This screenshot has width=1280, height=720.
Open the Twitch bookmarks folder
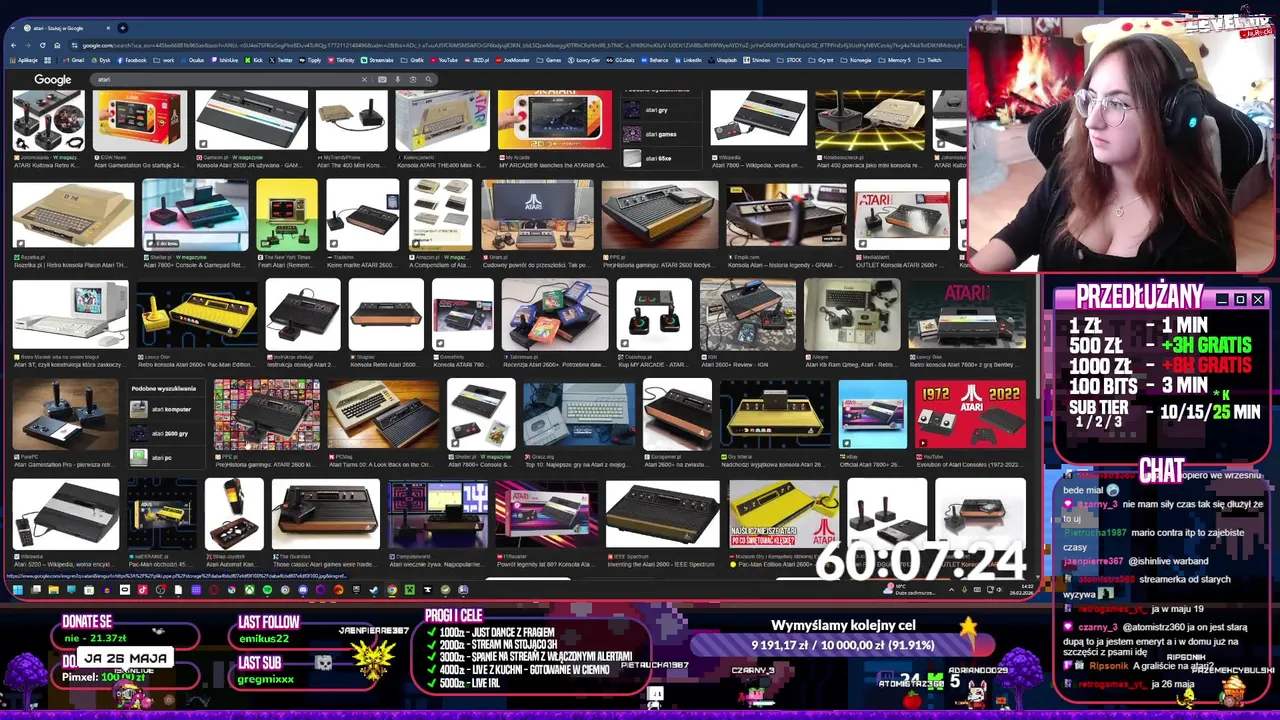(x=930, y=60)
